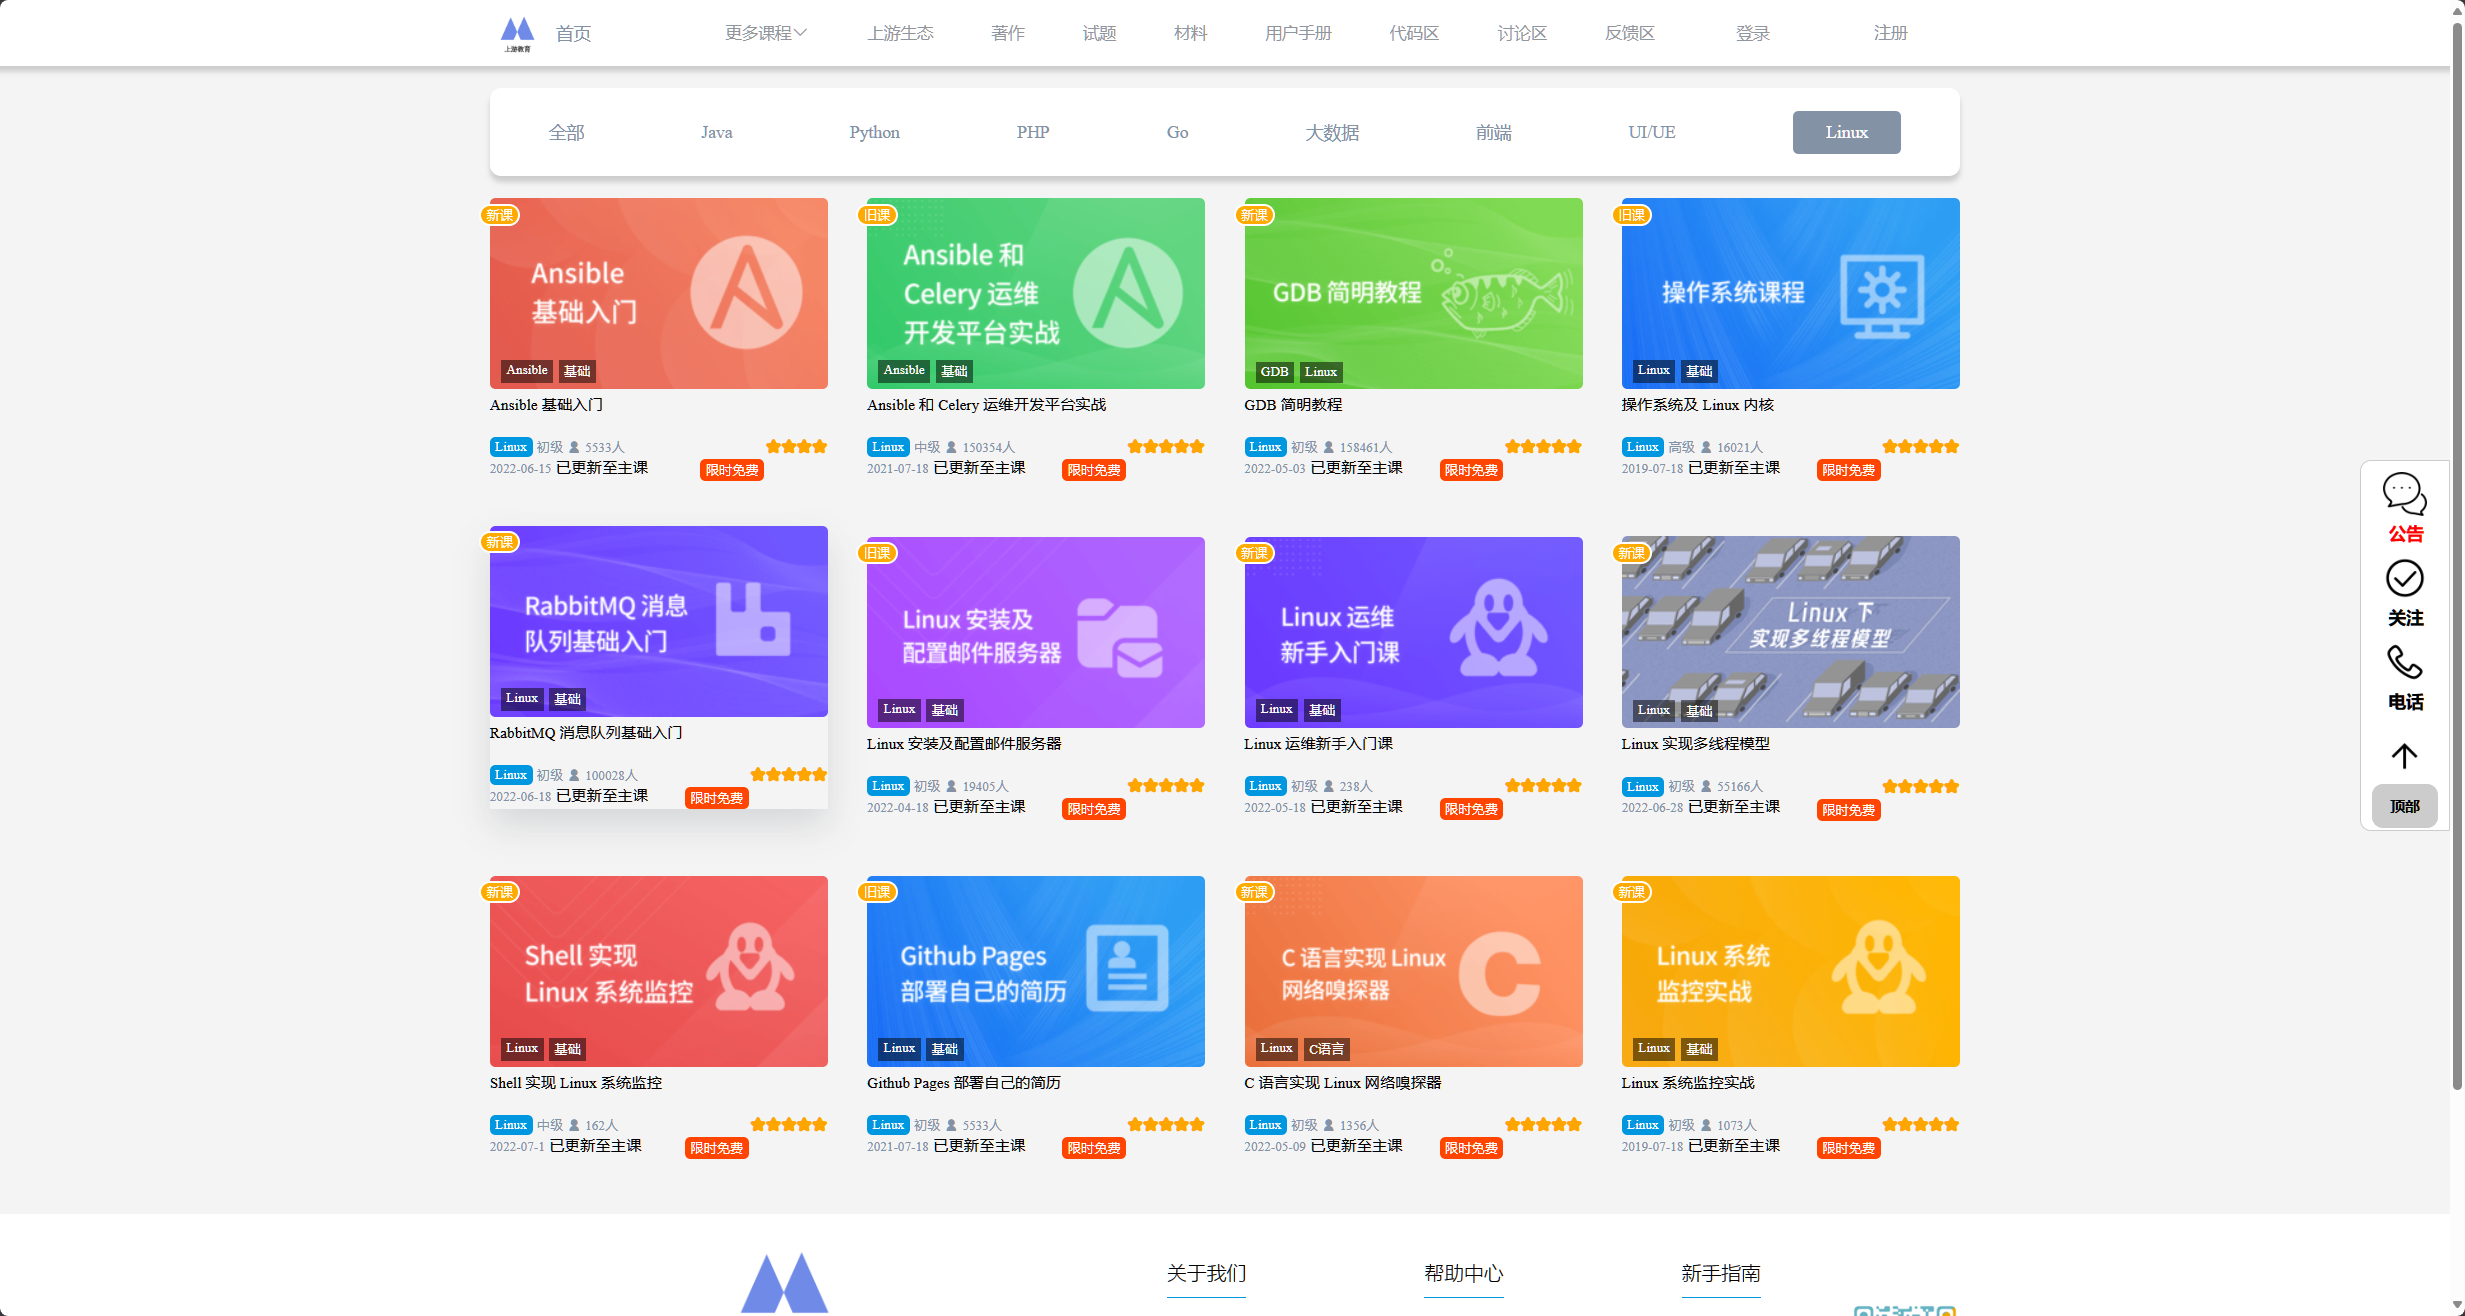Image resolution: width=2465 pixels, height=1316 pixels.
Task: Click 限时免费 button under RabbitMQ course
Action: pos(717,798)
